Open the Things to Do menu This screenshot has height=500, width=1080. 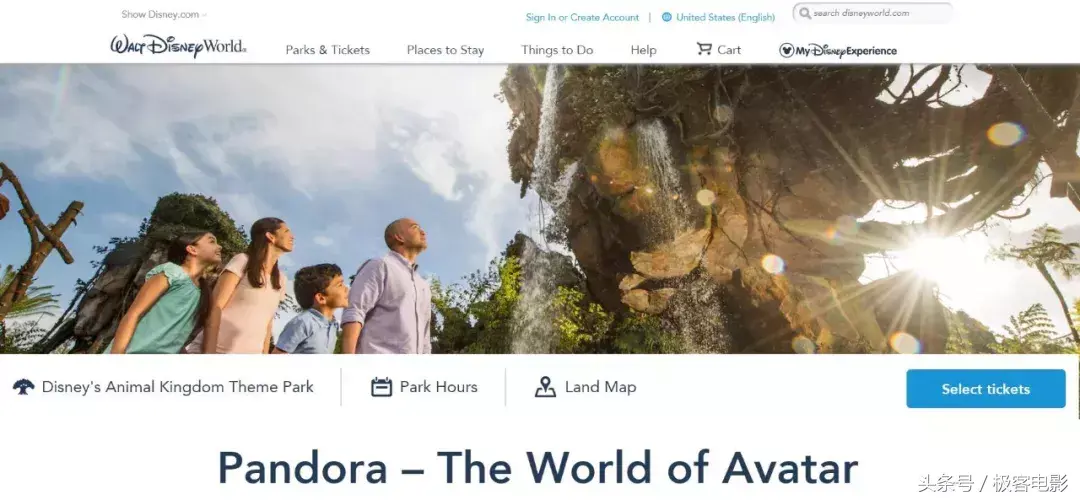(x=557, y=50)
